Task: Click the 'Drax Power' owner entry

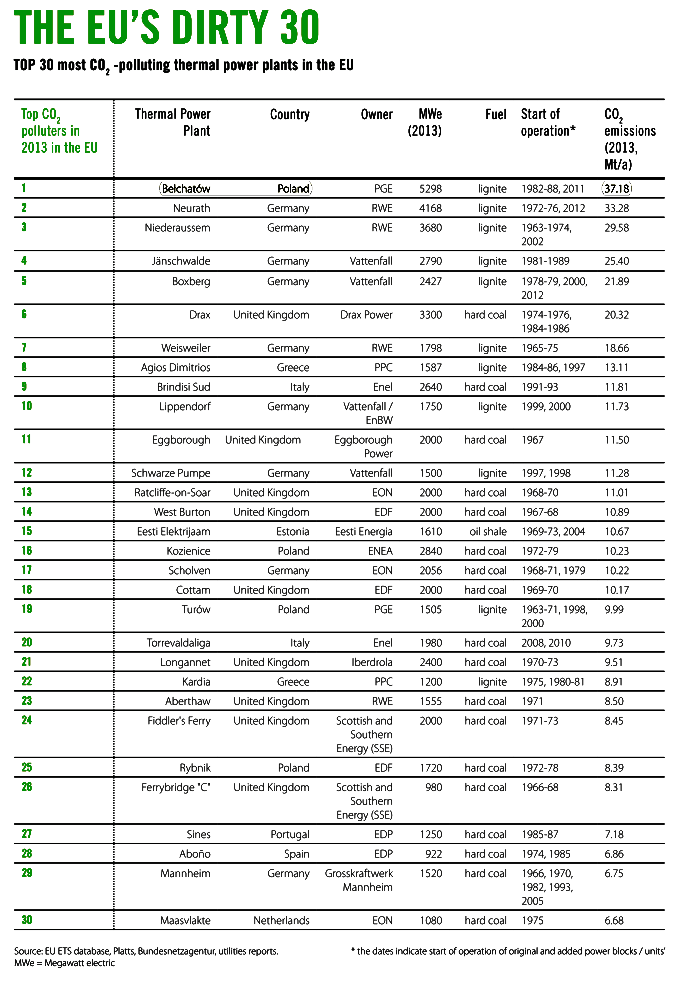Action: pyautogui.click(x=366, y=314)
